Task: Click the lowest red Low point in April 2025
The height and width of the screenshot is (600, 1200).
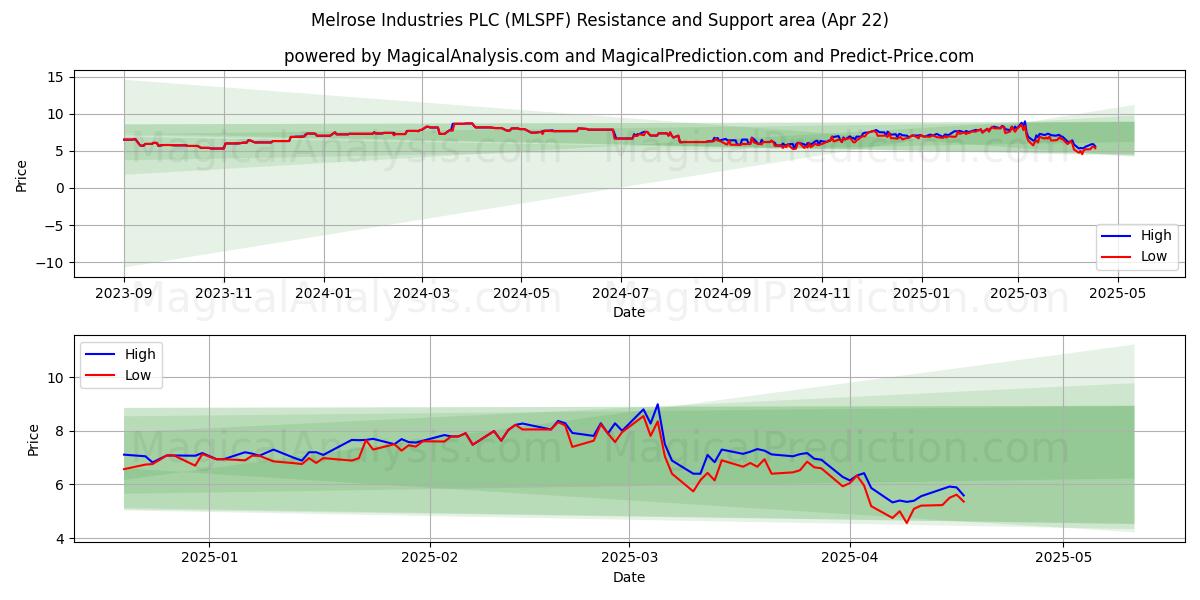Action: click(907, 523)
